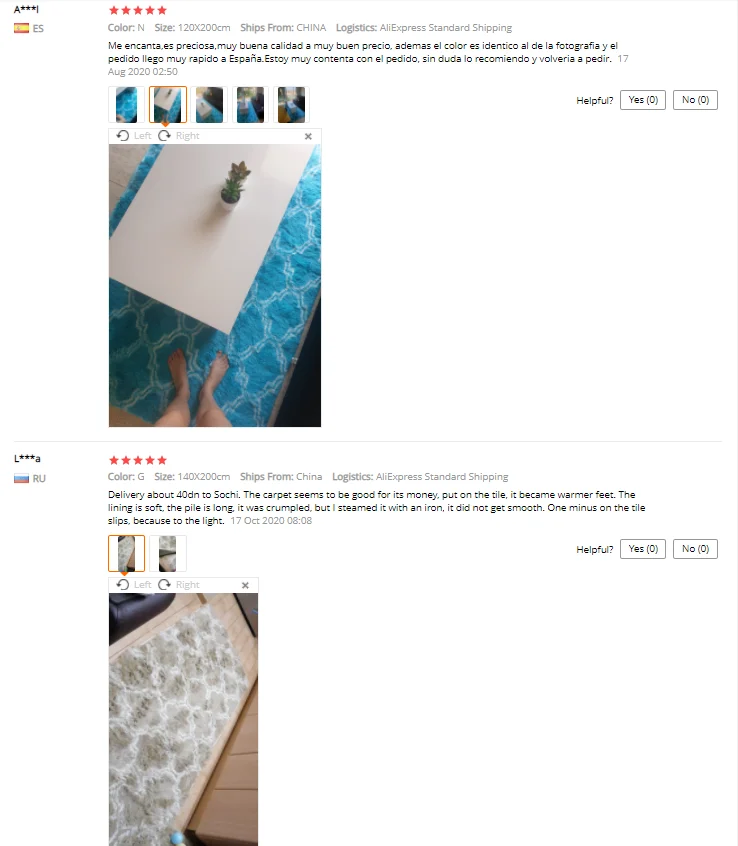Click the Russia flag icon
The width and height of the screenshot is (738, 846).
tap(22, 478)
